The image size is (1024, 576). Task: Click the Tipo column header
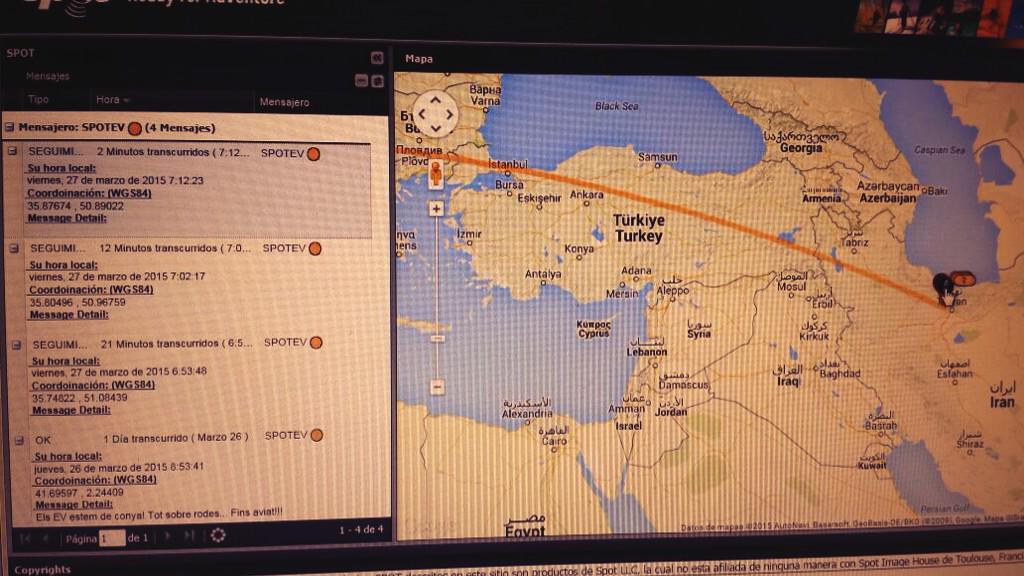coord(38,99)
